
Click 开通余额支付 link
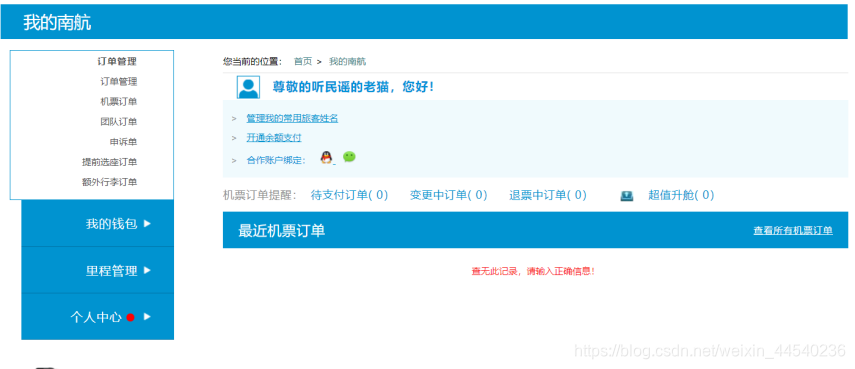[x=274, y=137]
